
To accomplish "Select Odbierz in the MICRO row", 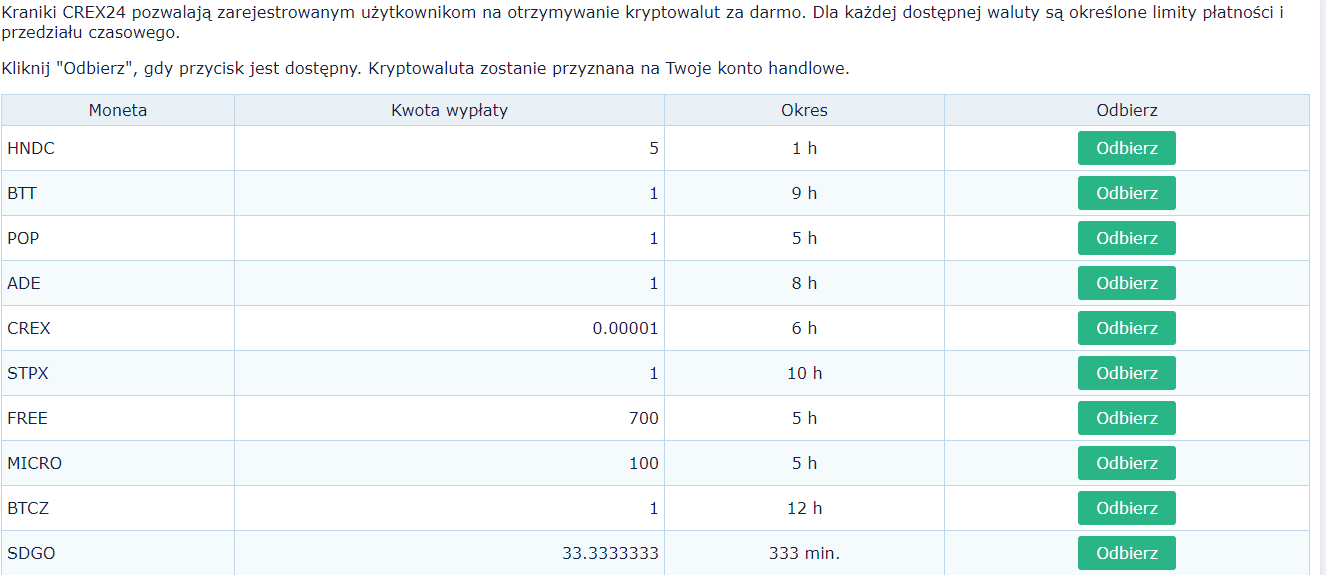I will tap(1126, 463).
